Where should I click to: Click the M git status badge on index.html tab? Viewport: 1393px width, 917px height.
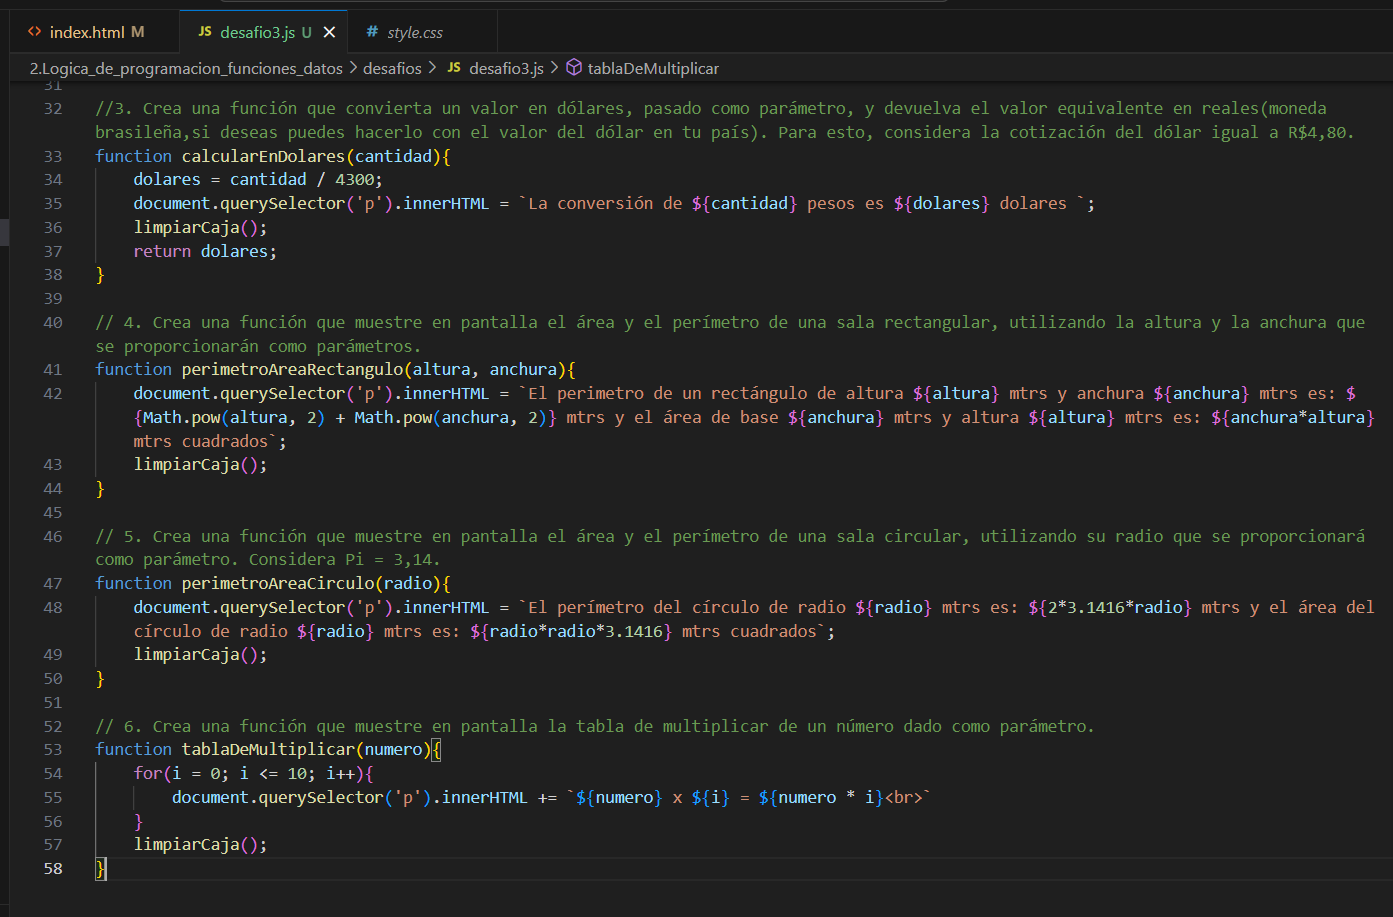tap(138, 32)
